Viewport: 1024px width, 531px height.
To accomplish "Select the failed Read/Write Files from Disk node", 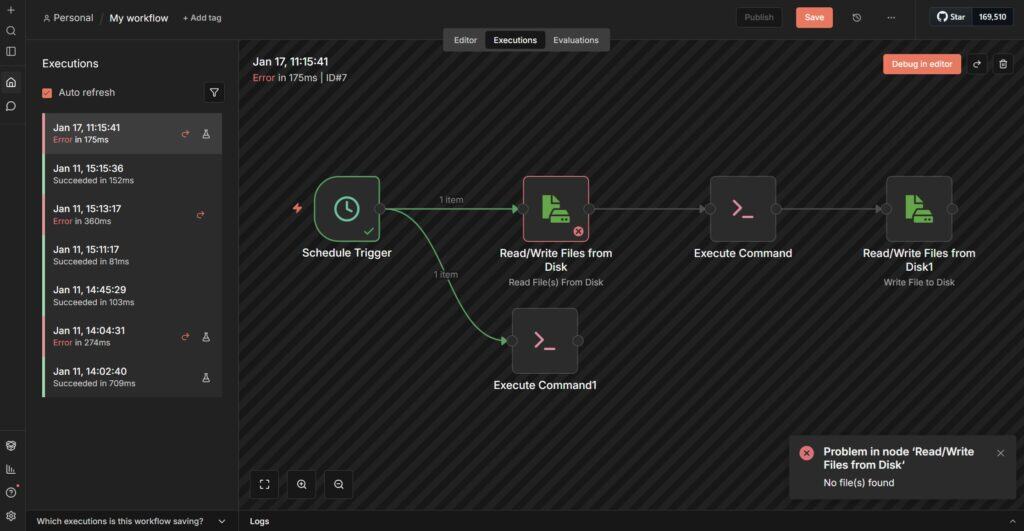I will [555, 208].
